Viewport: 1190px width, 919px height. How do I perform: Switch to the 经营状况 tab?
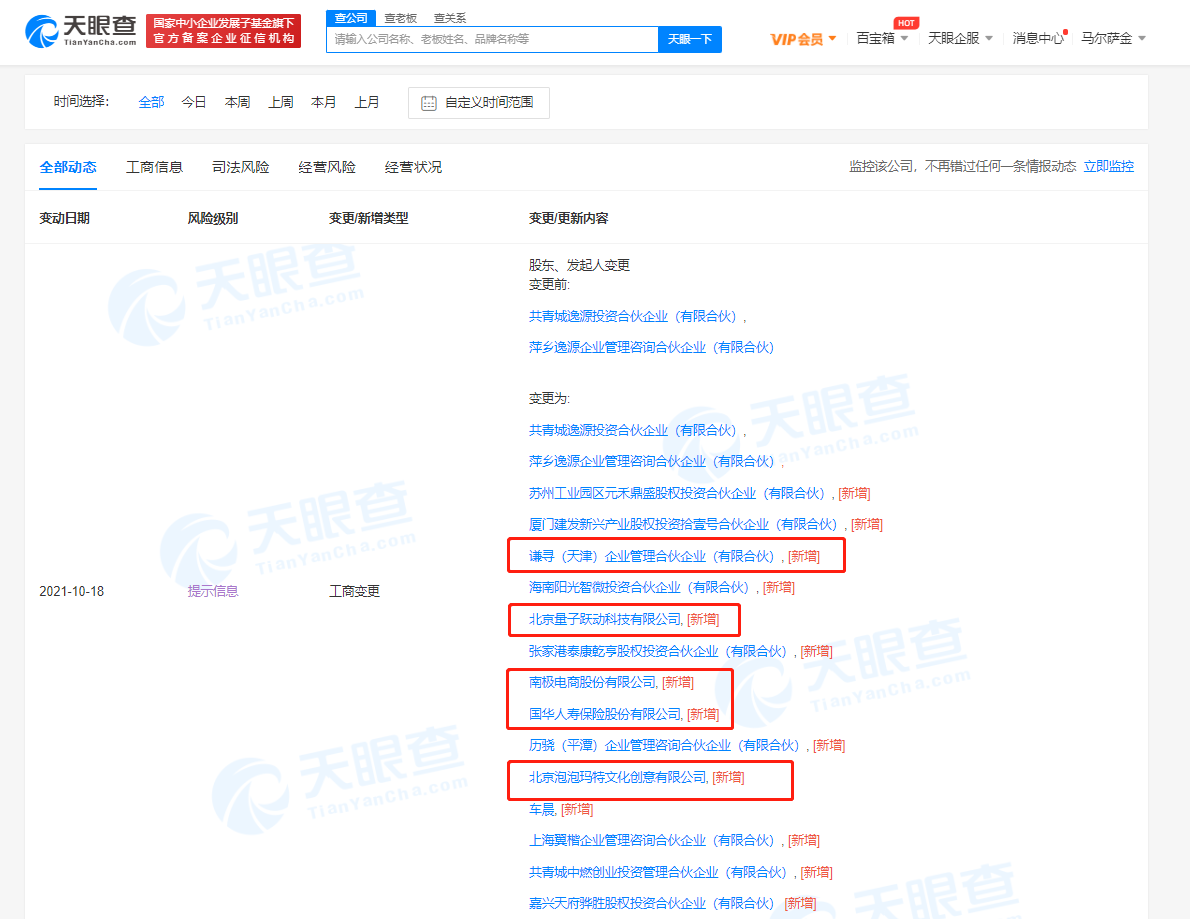click(414, 167)
